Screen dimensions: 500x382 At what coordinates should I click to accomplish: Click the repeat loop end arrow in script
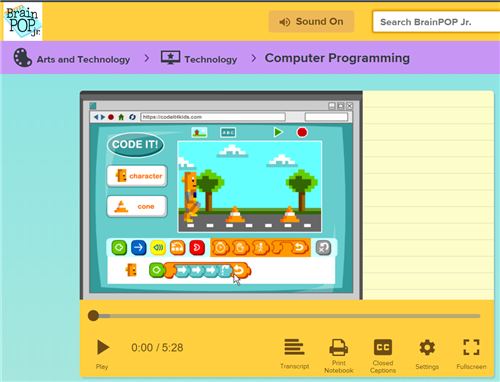[240, 270]
